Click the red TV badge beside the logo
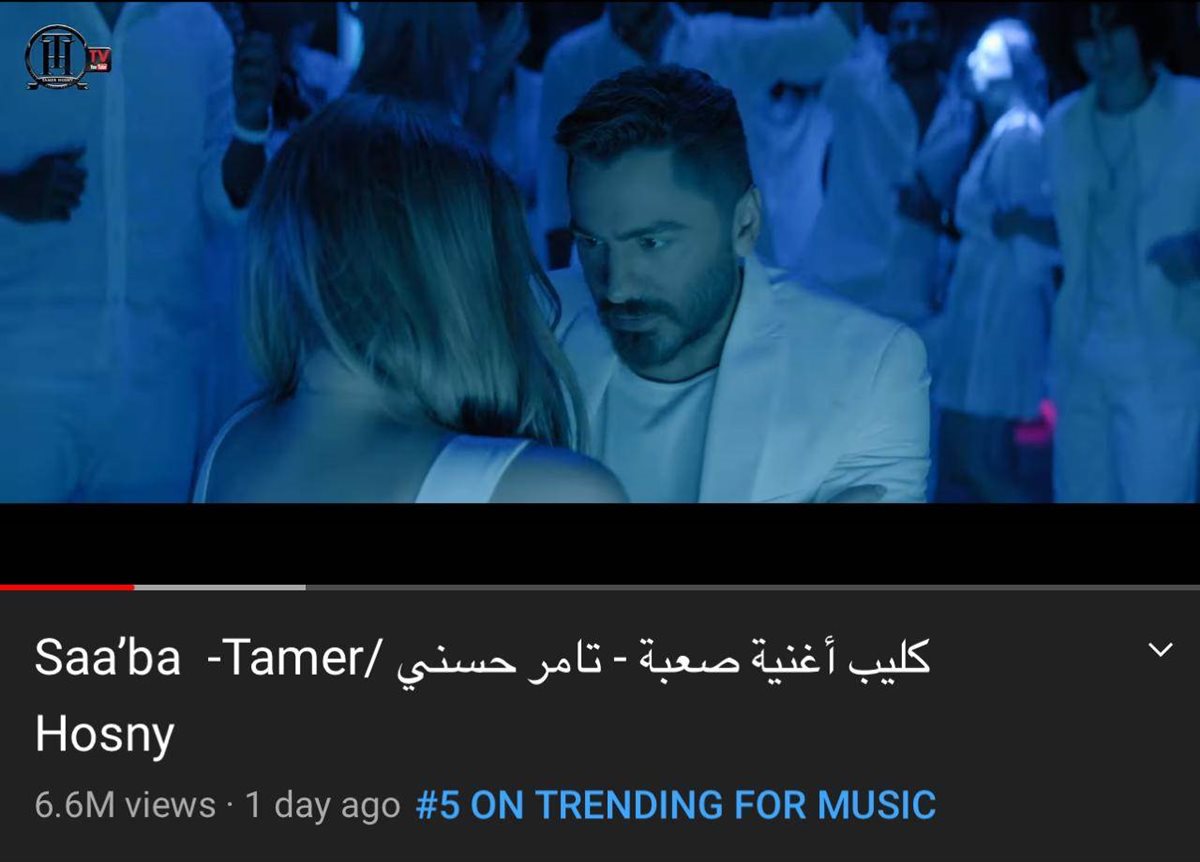1200x862 pixels. coord(99,58)
